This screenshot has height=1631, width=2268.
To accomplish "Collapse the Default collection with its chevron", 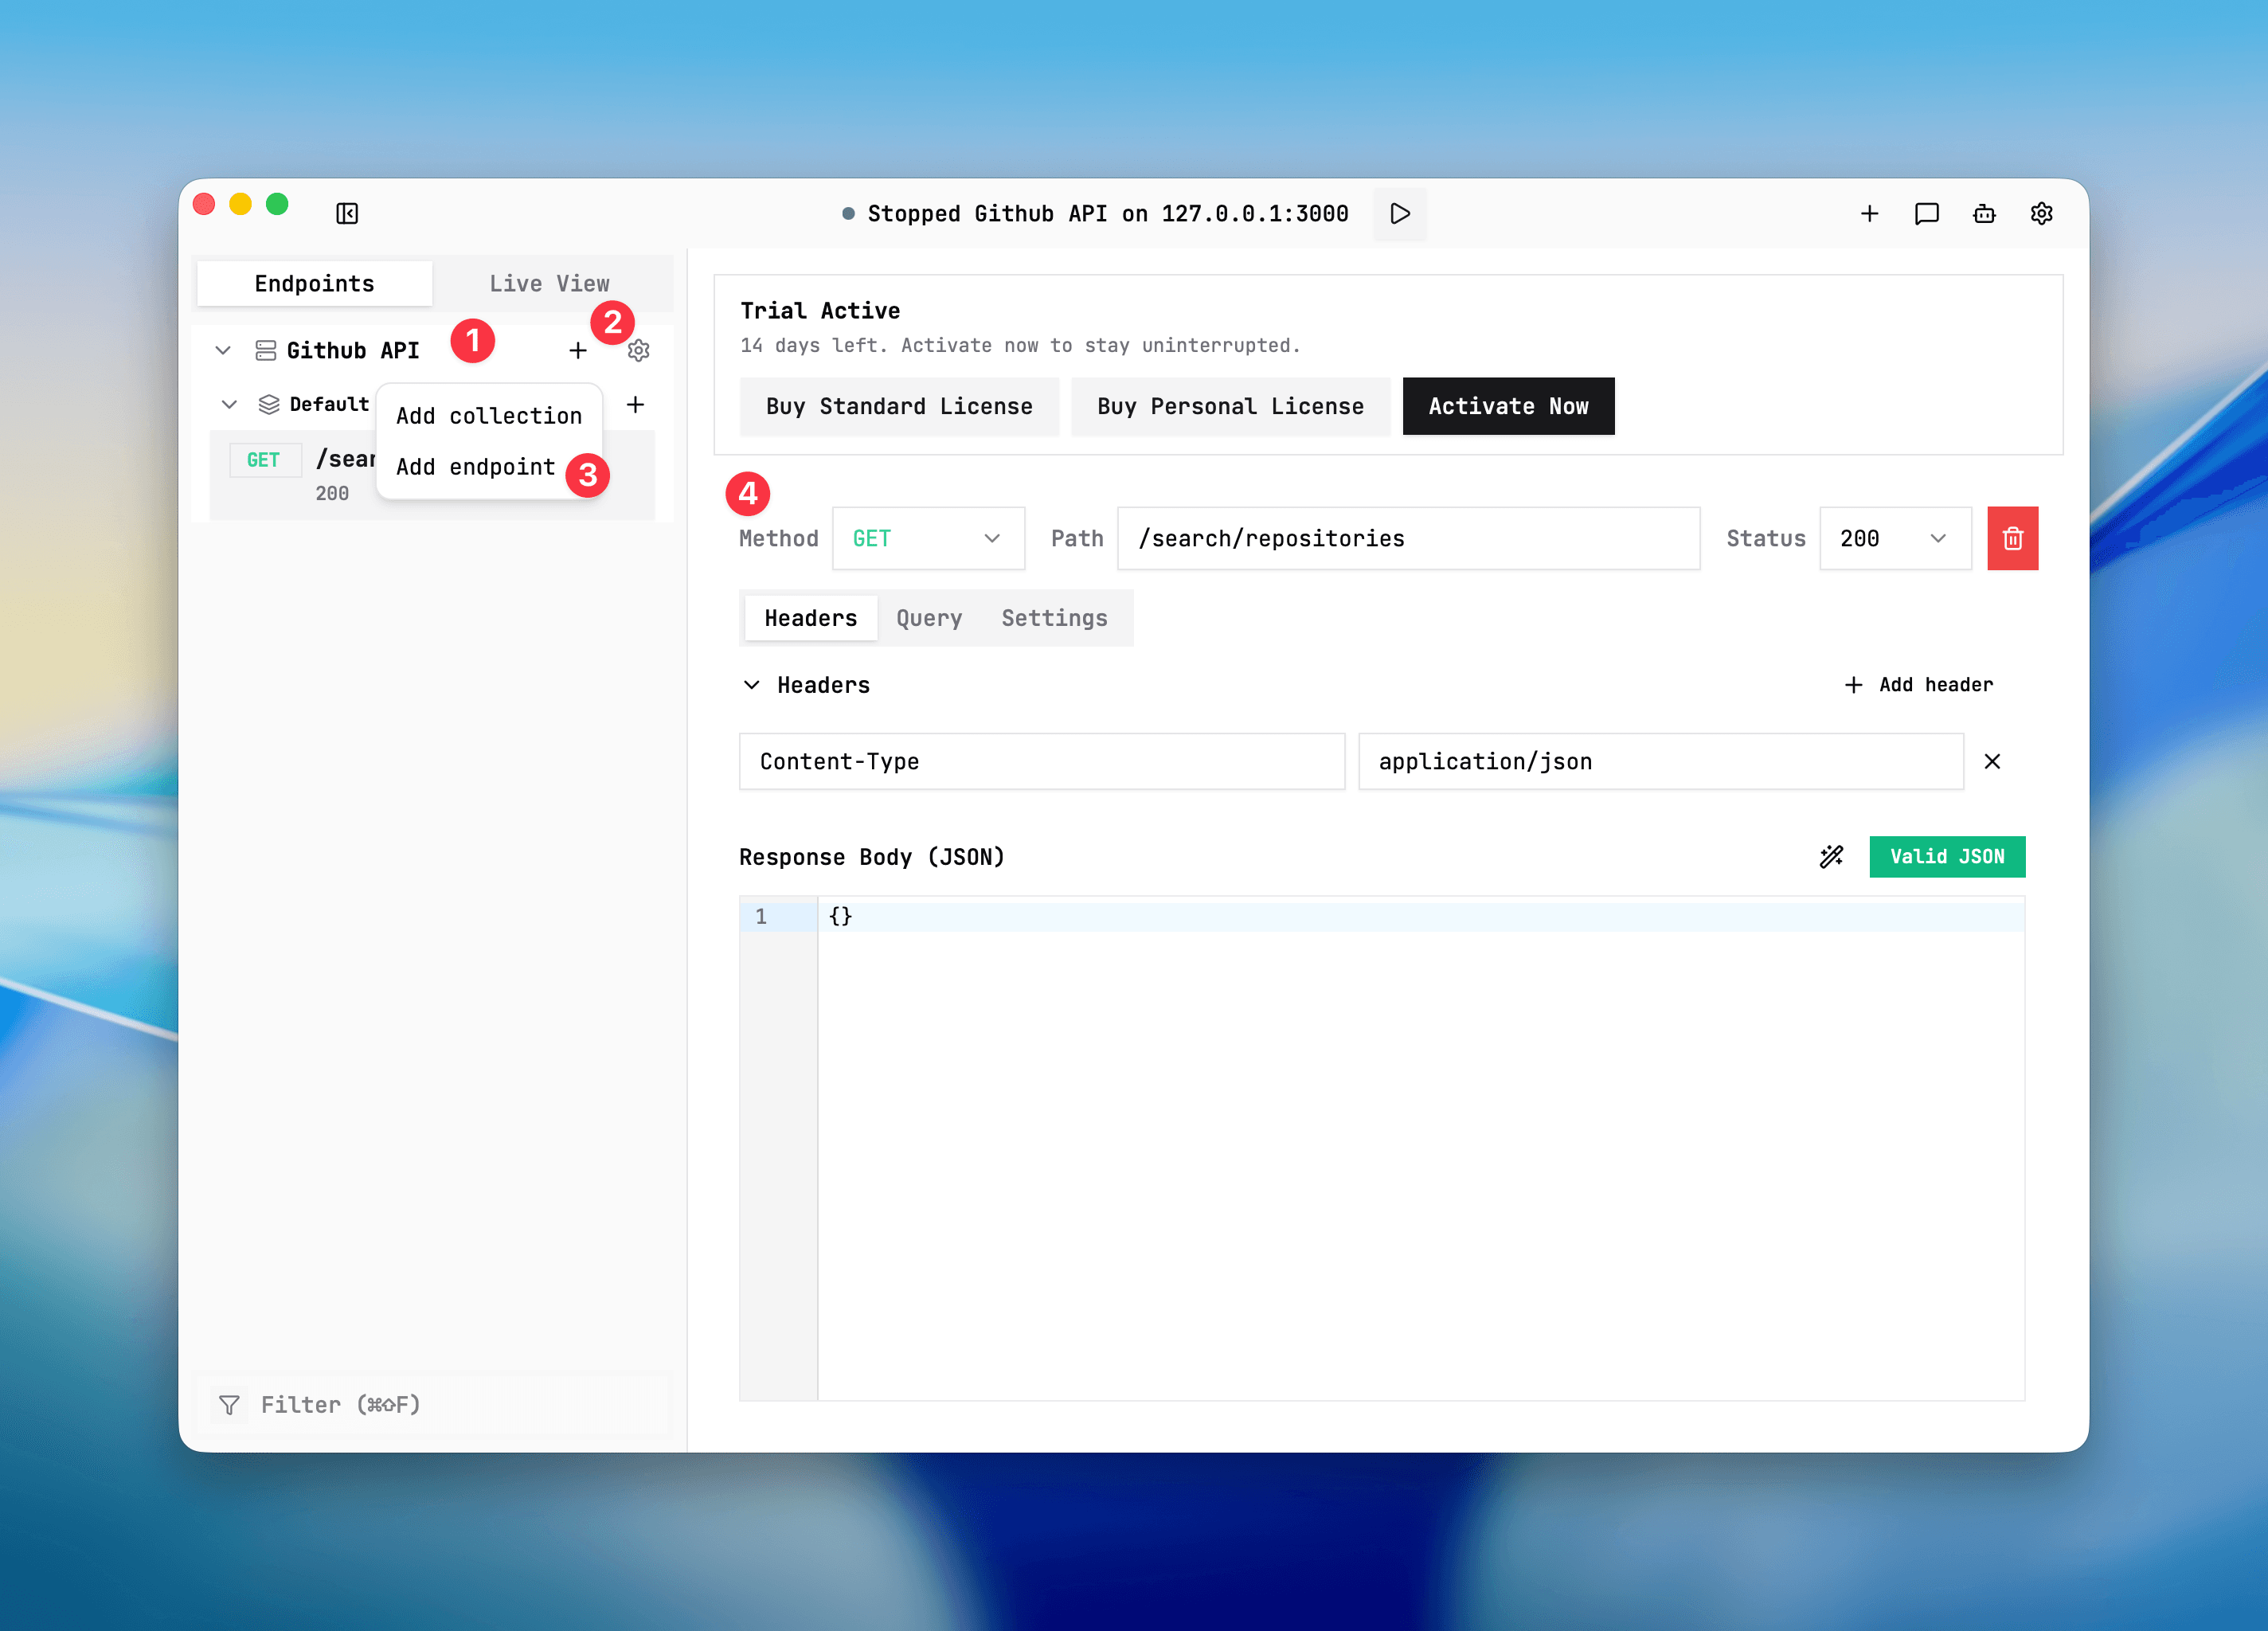I will click(x=229, y=404).
